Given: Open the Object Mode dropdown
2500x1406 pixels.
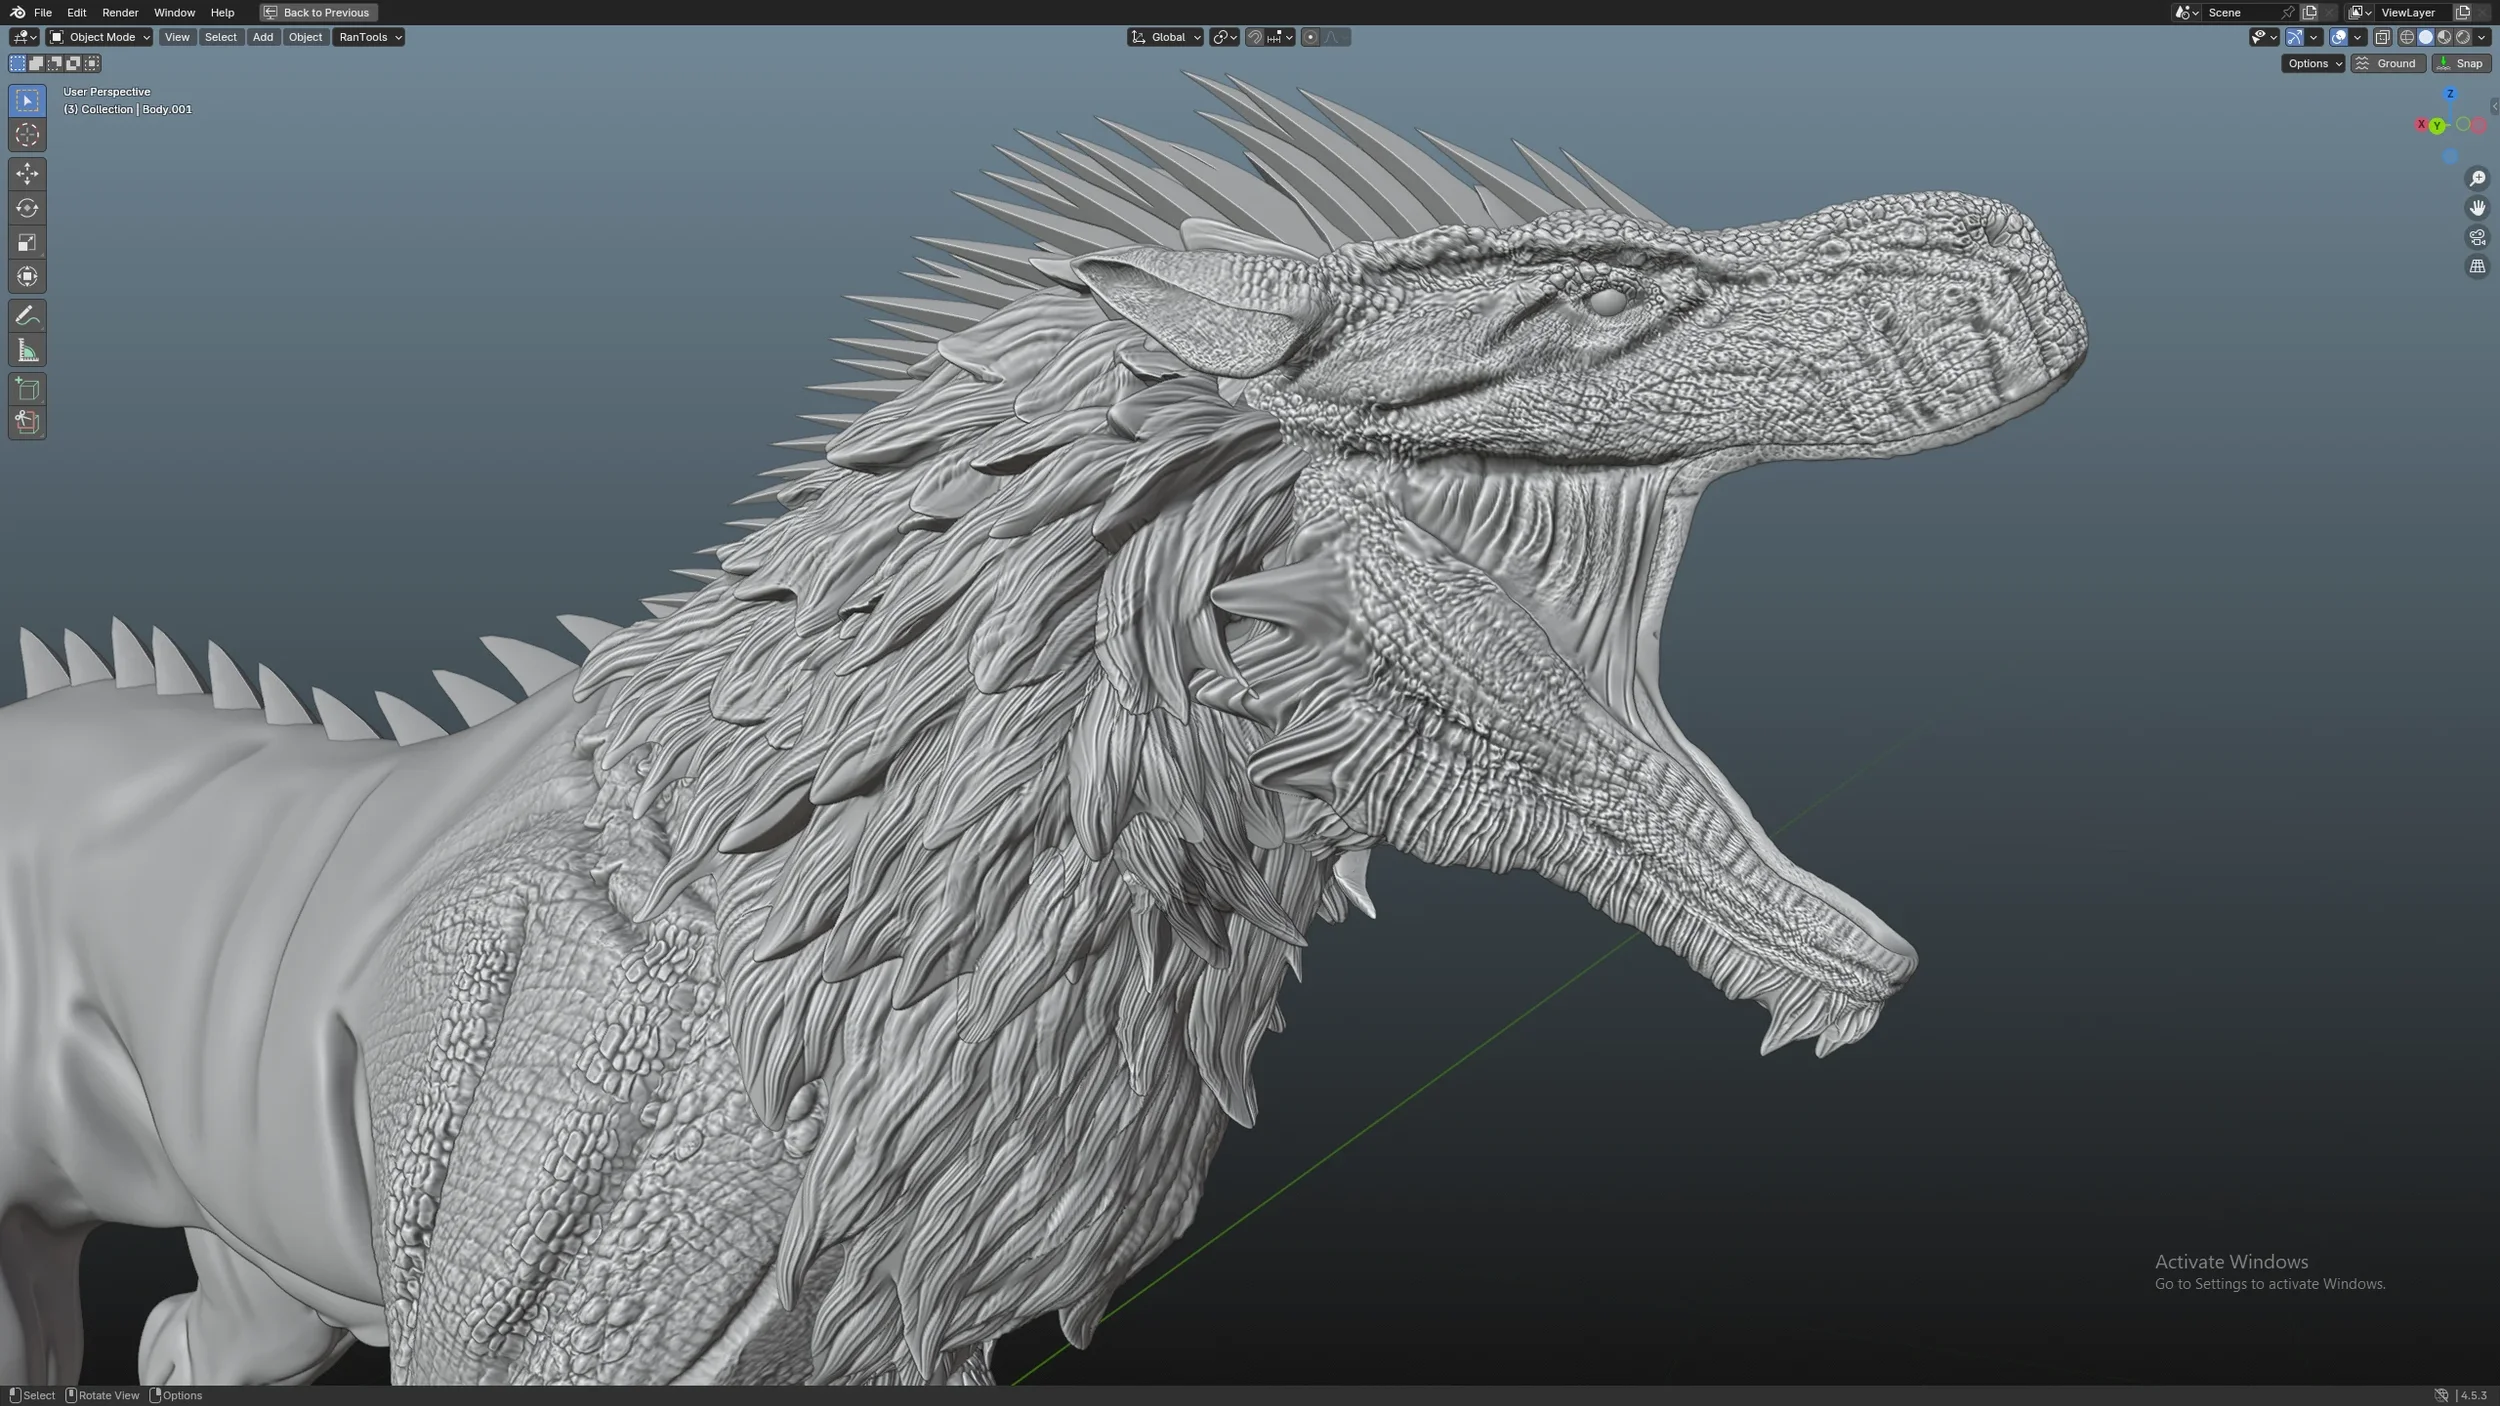Looking at the screenshot, I should pos(100,37).
